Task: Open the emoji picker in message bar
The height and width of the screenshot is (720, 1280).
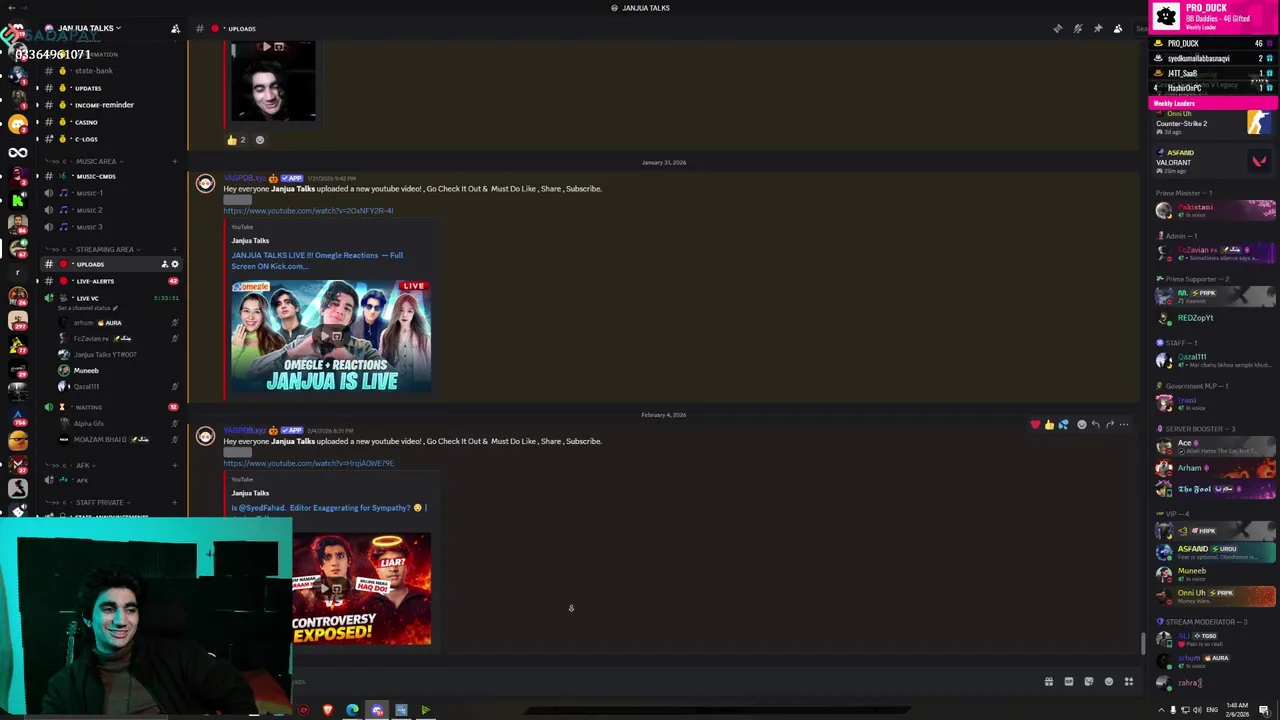Action: [1108, 682]
